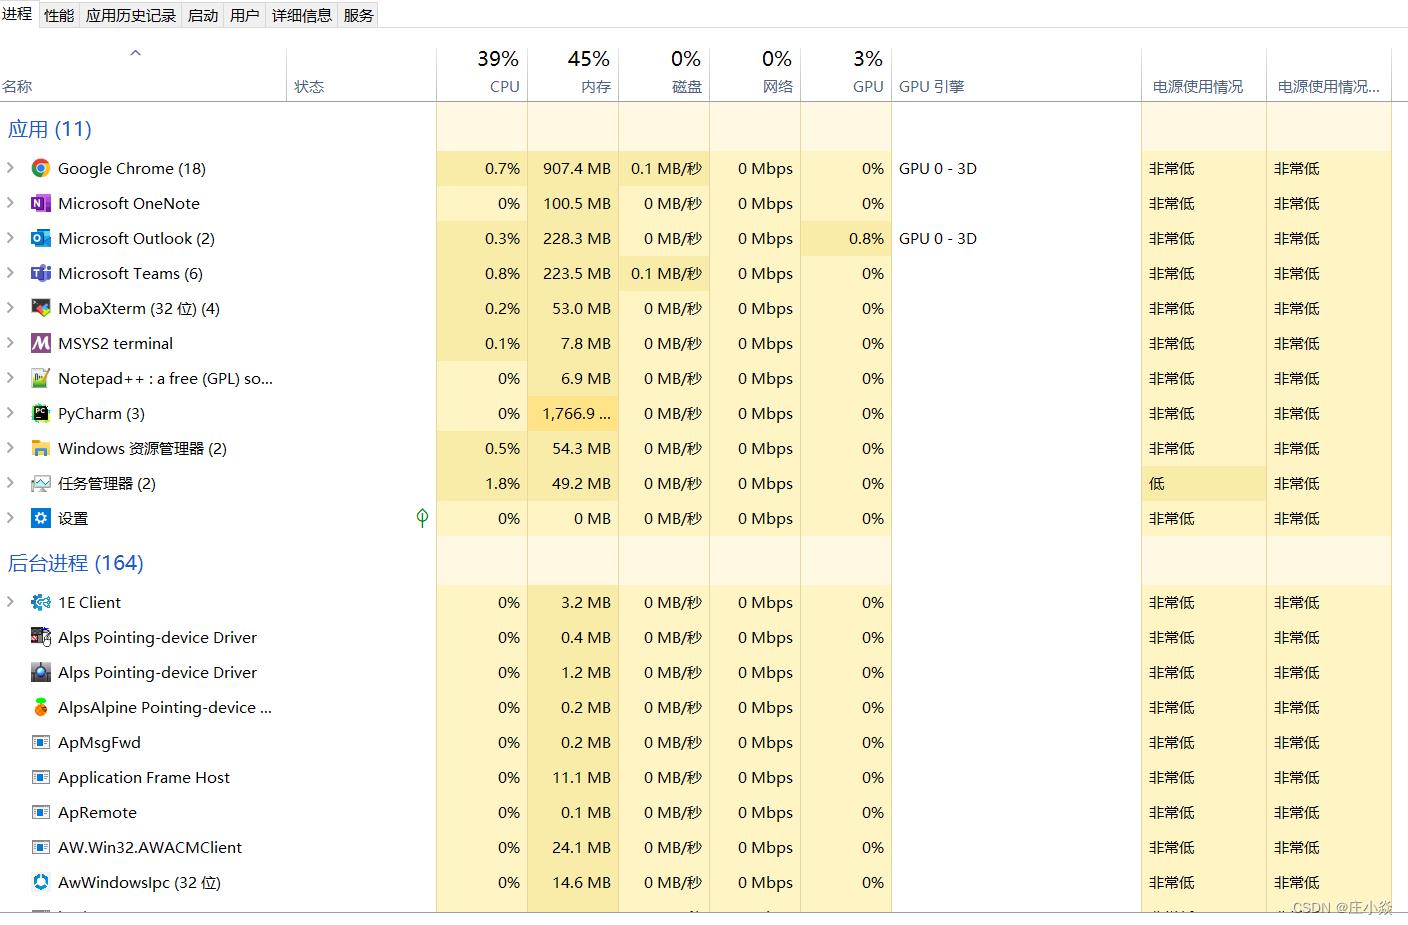
Task: Expand the Microsoft OneNote row
Action: point(10,203)
